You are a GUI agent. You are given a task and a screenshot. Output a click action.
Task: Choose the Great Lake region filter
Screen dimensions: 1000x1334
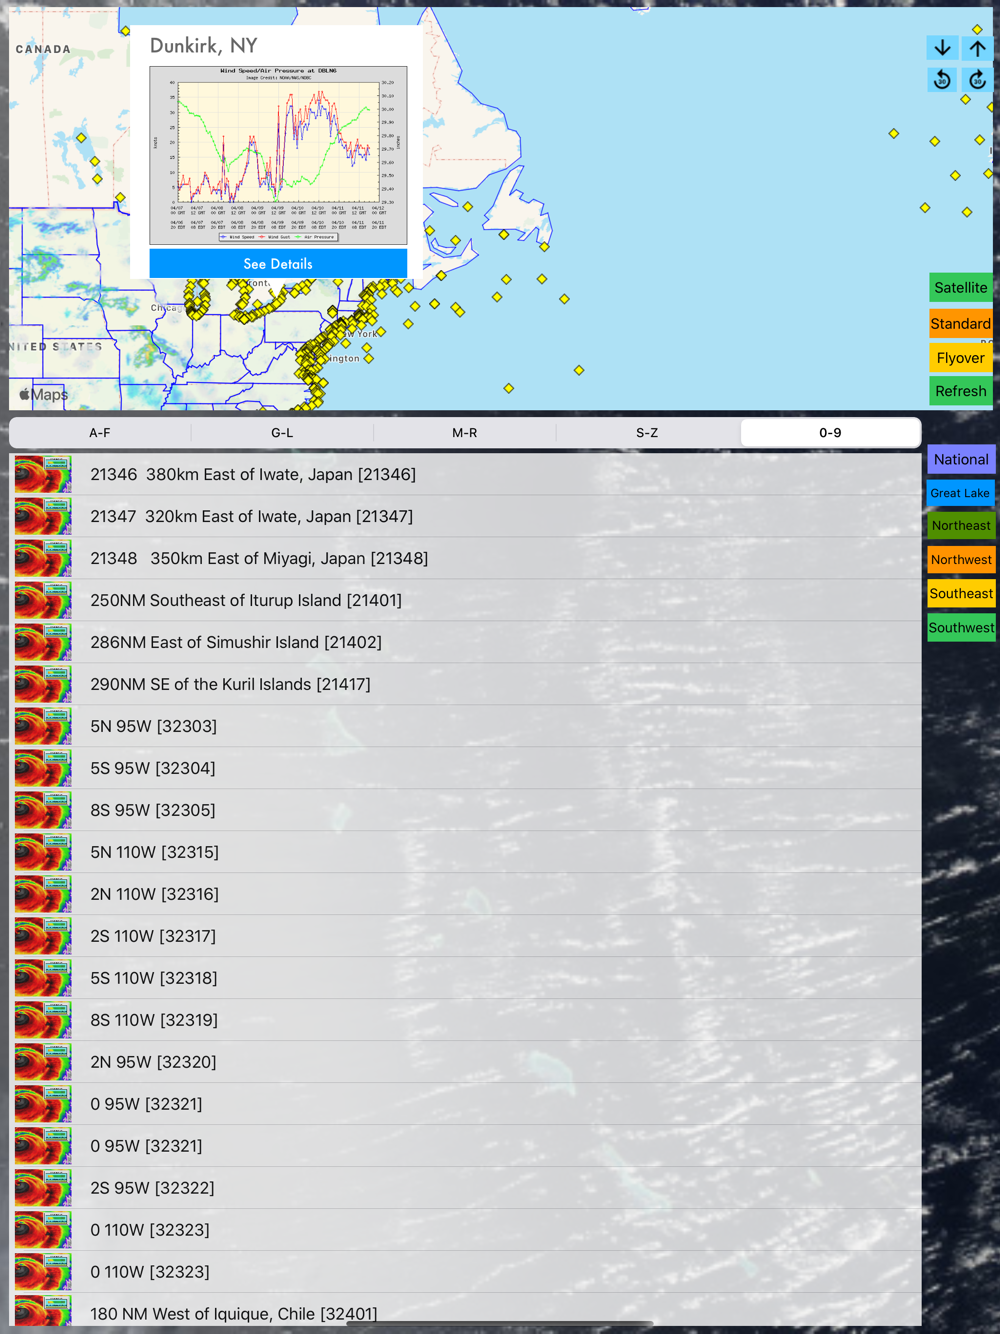click(961, 493)
